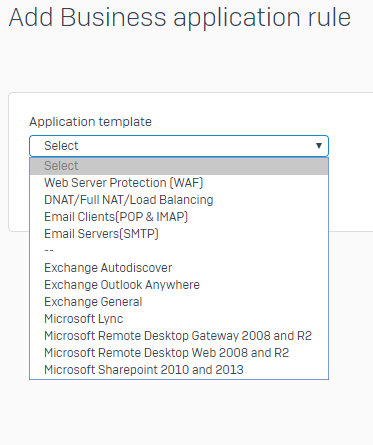Choose Microsoft Remote Desktop Gateway 2008 and R2

[x=179, y=336]
